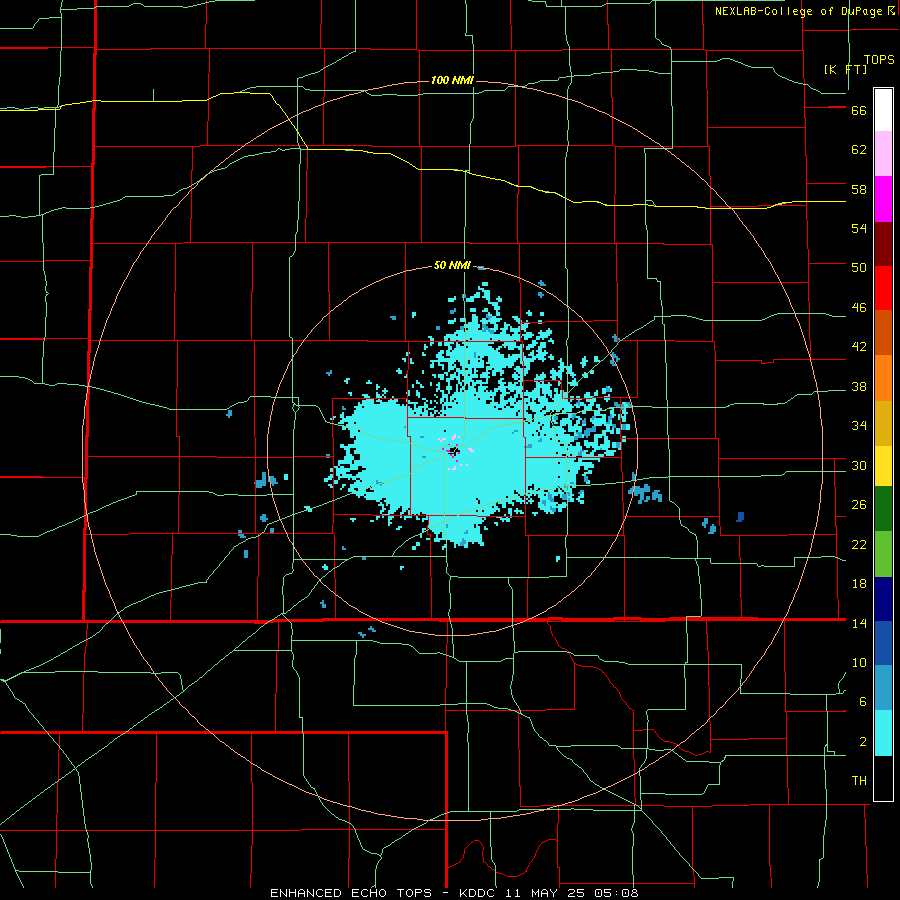Click the 62 value on scale

click(x=859, y=150)
